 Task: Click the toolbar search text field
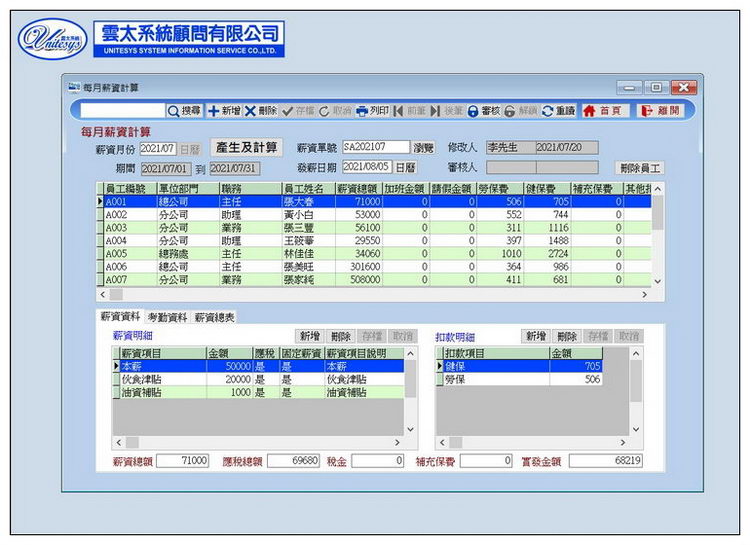tap(122, 111)
